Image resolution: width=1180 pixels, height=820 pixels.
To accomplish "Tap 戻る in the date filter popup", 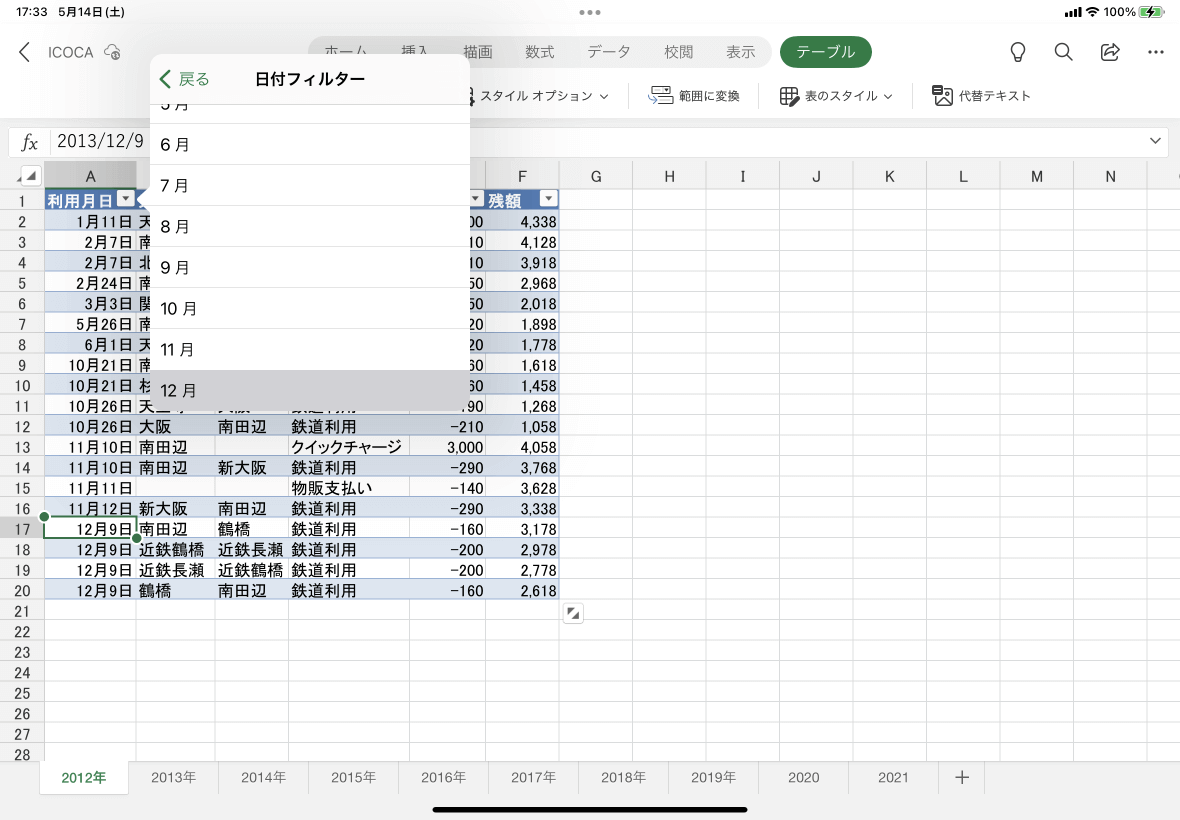I will click(x=184, y=79).
